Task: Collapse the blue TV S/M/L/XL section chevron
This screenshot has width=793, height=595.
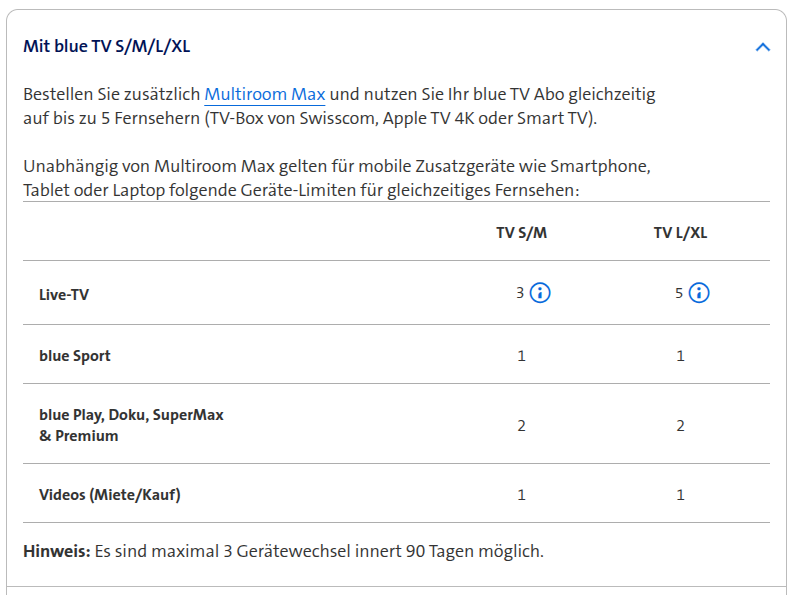Action: 763,47
